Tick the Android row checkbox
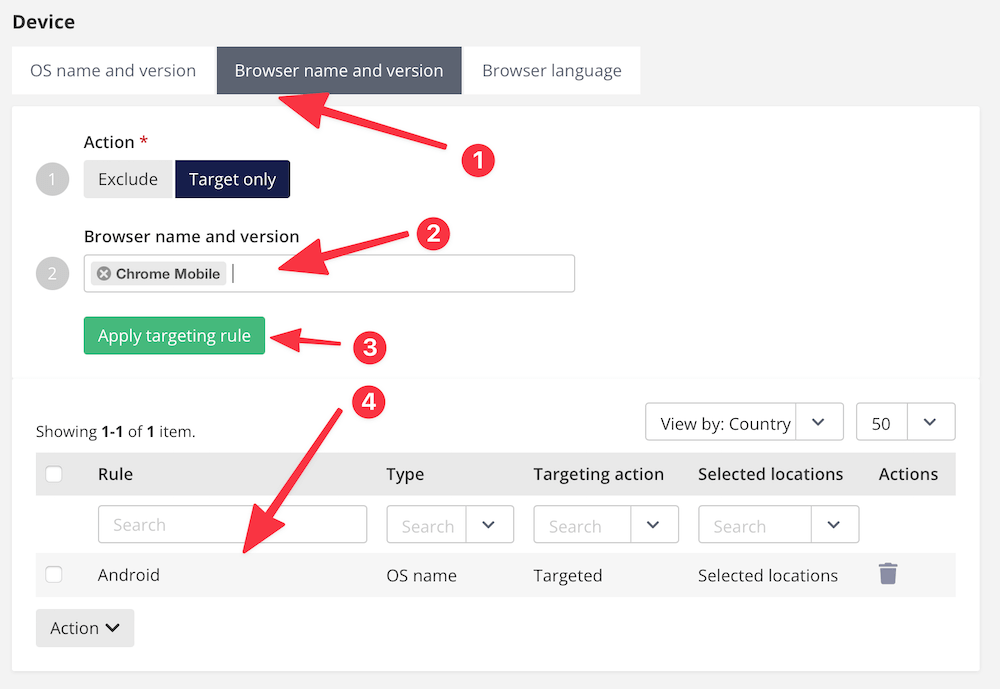Screen dimensions: 1000x689 54,575
